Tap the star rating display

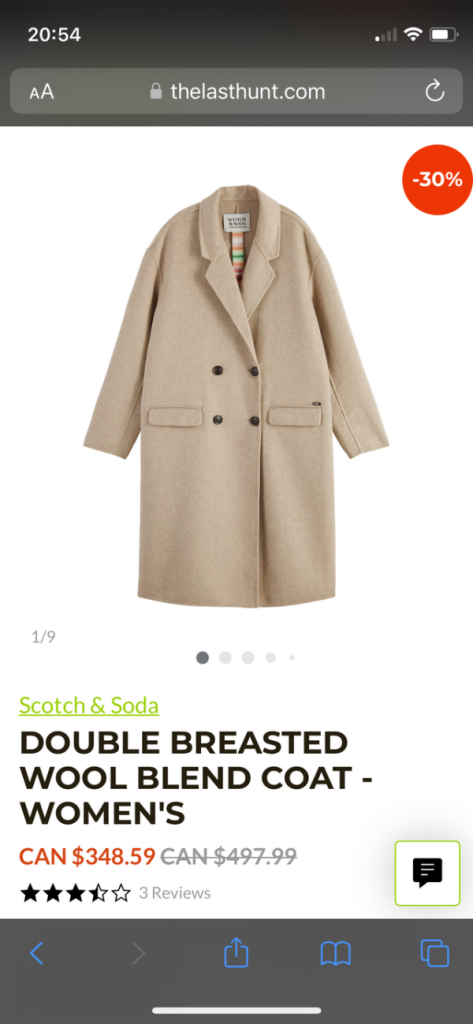tap(75, 893)
